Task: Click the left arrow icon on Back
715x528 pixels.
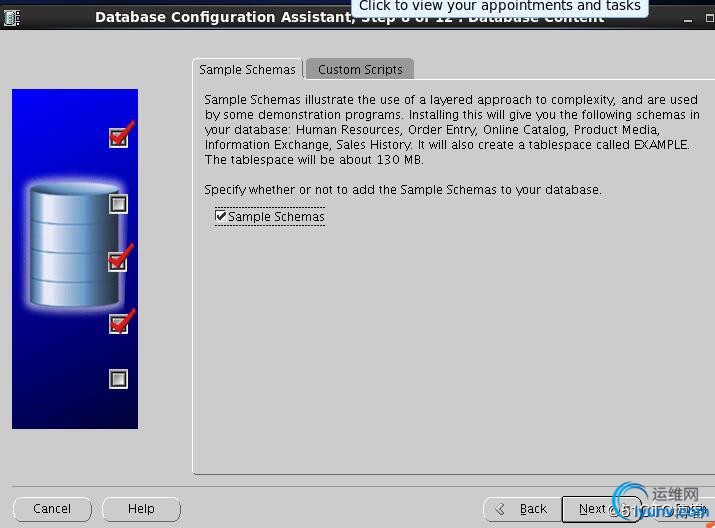Action: tap(500, 508)
